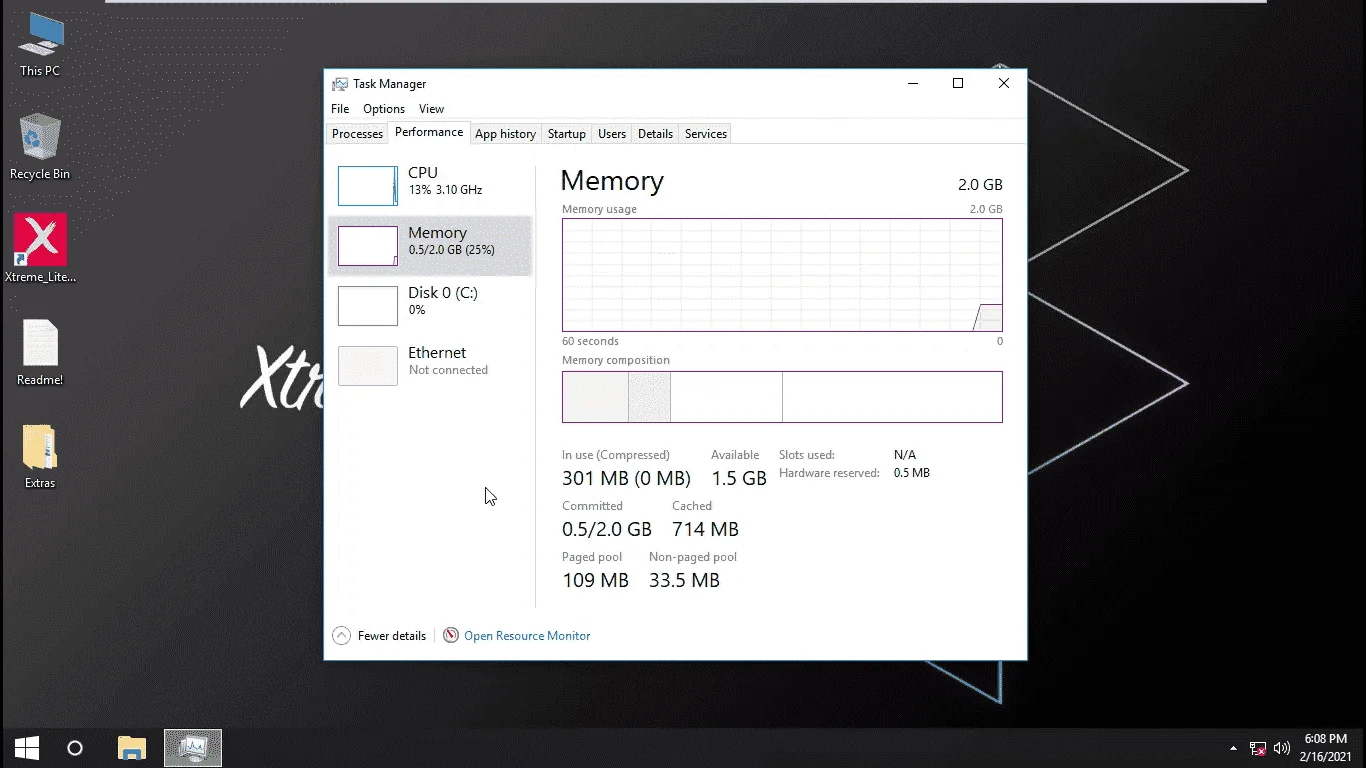Image resolution: width=1366 pixels, height=768 pixels.
Task: Select the Ethernet performance item
Action: coord(430,366)
